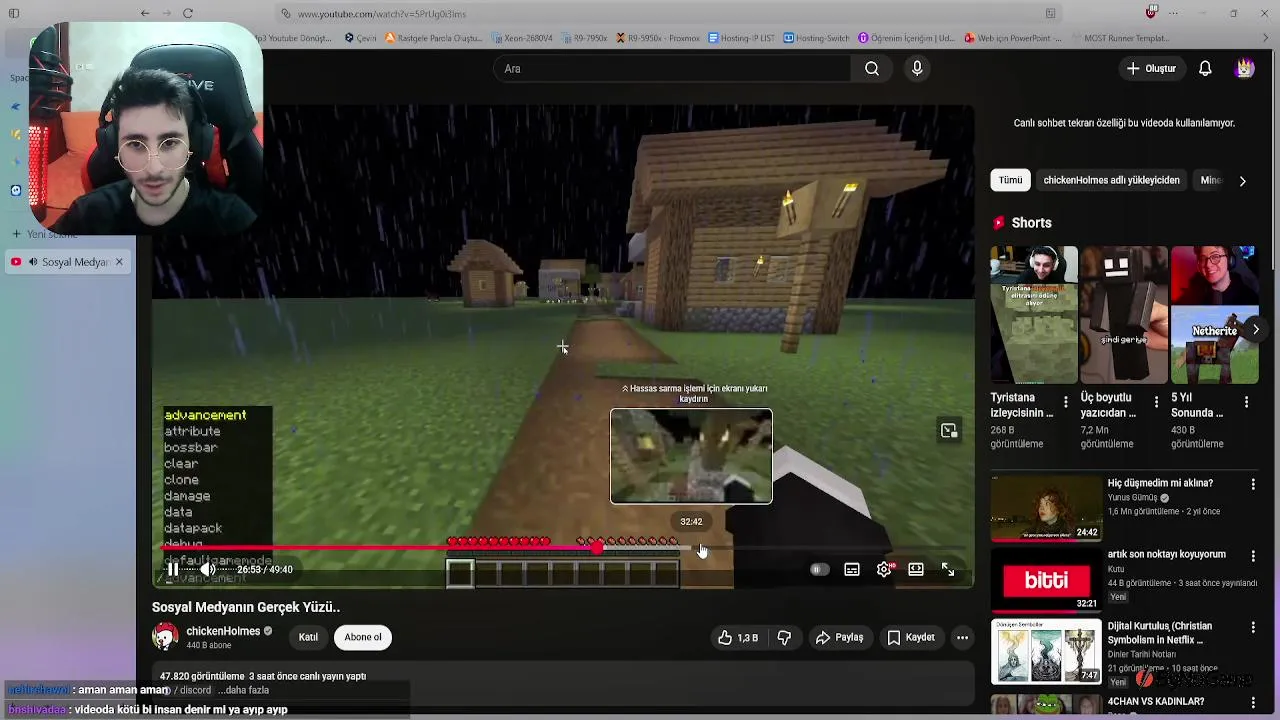This screenshot has width=1280, height=720.
Task: Click miniplayer icon on video right edge
Action: point(949,431)
